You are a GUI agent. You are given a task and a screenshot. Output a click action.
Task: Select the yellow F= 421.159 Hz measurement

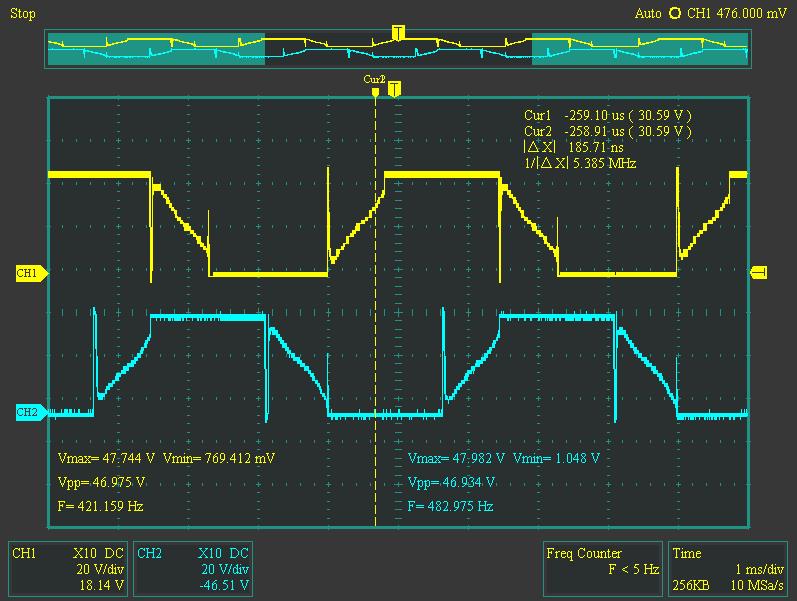click(102, 506)
